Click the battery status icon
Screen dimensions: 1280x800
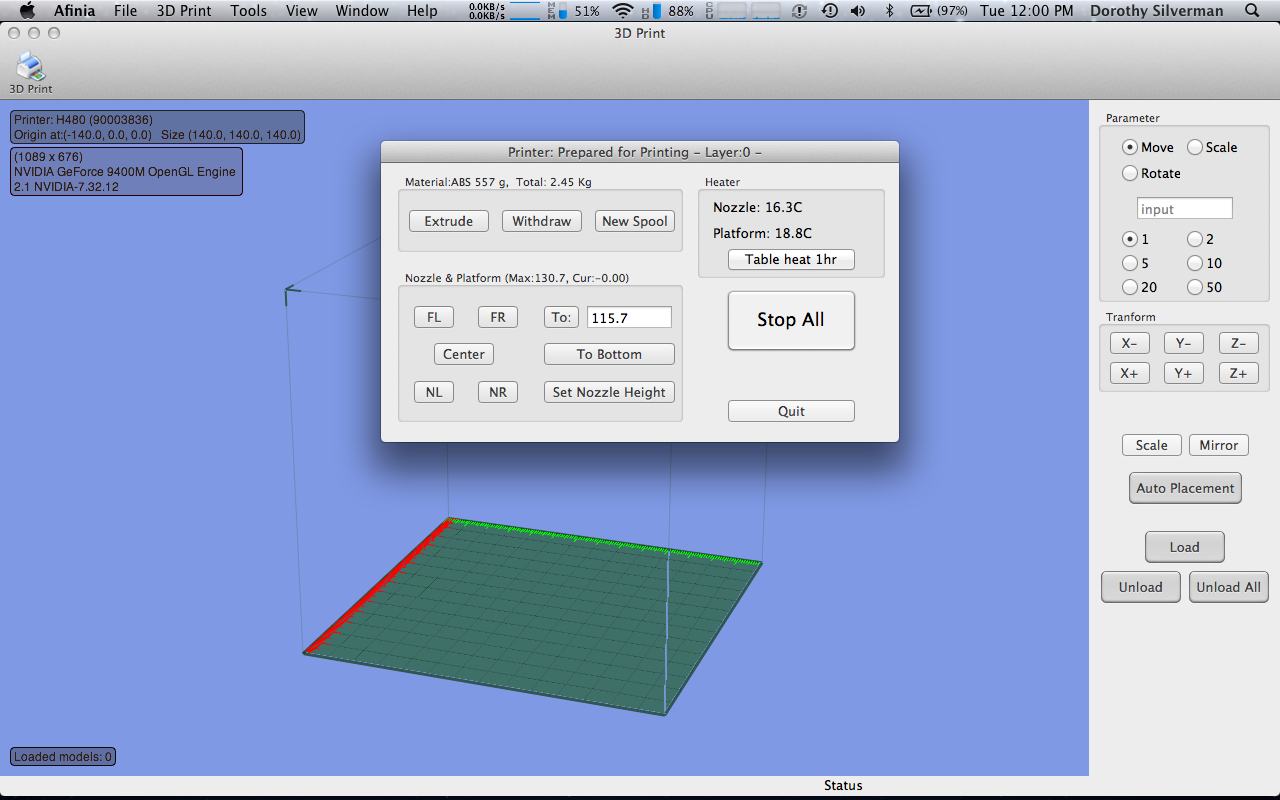(920, 11)
